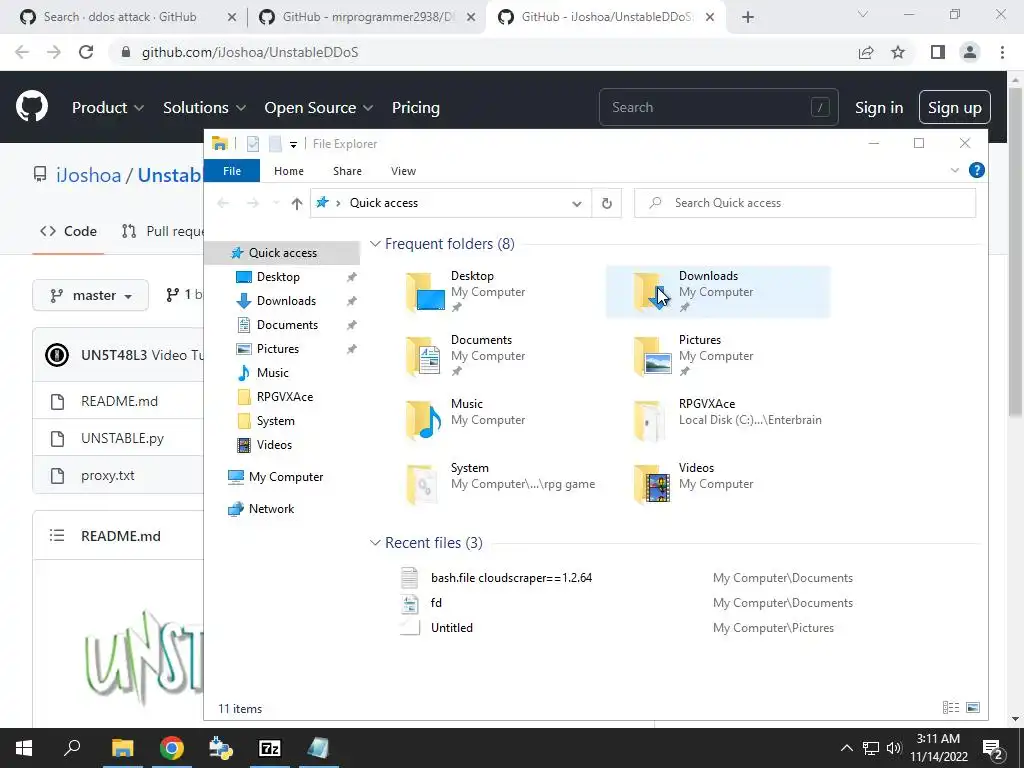Click the Up arrow in File Explorer
The image size is (1024, 768).
(296, 203)
